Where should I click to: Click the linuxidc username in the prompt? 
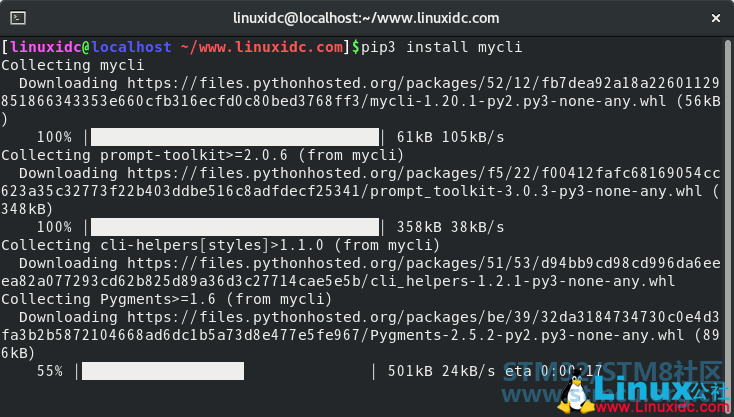coord(45,47)
